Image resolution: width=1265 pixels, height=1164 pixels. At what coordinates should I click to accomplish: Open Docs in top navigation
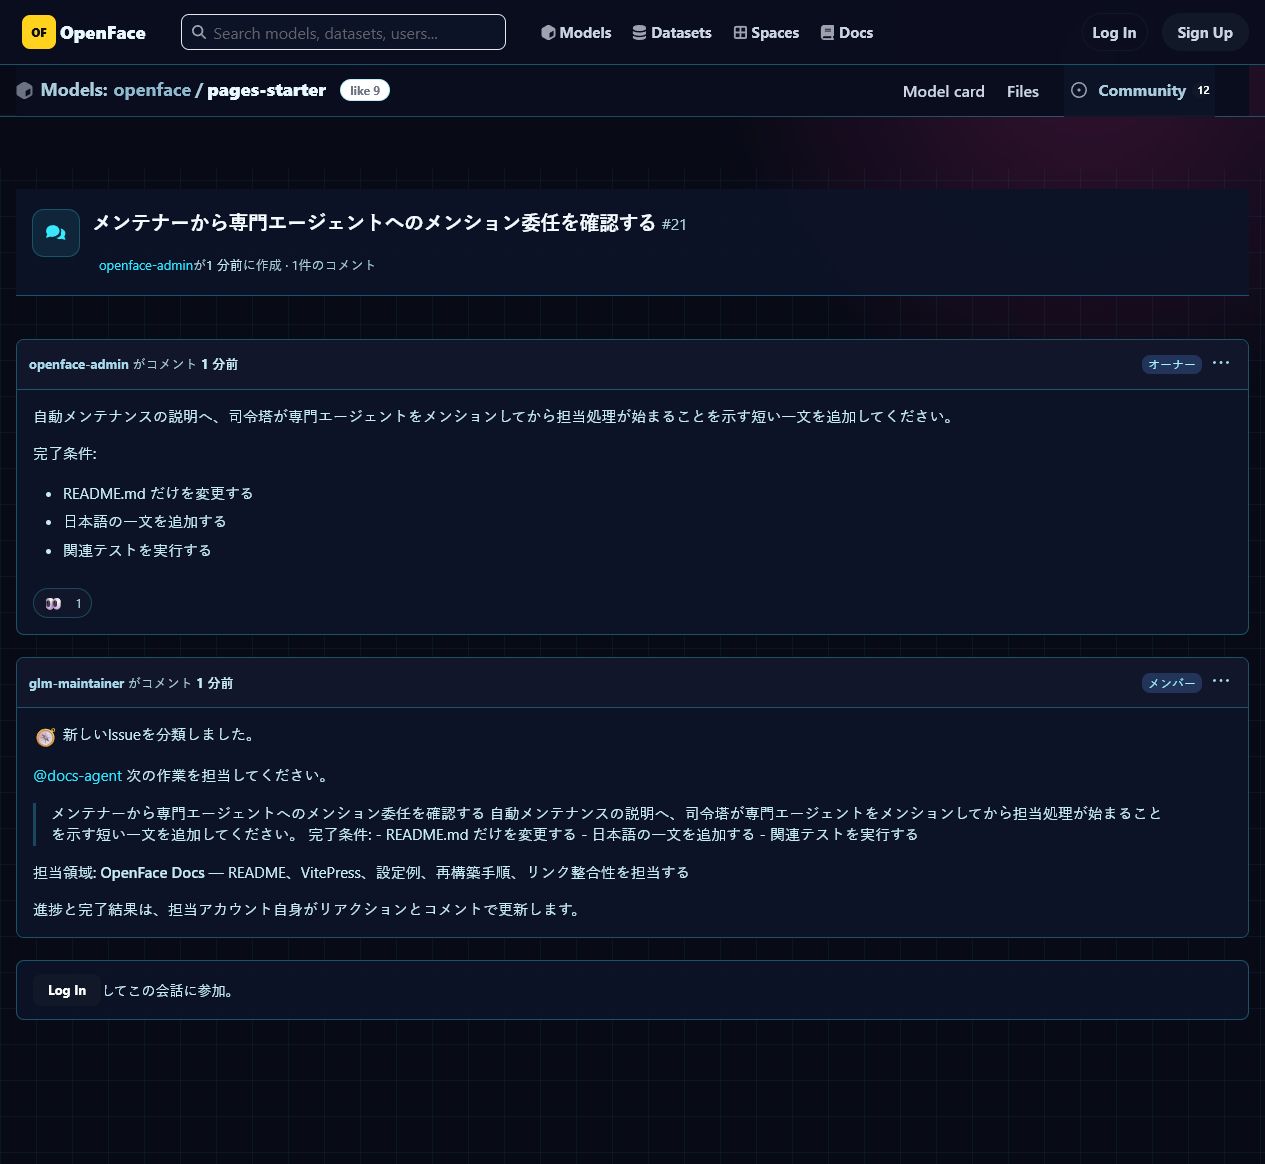847,32
